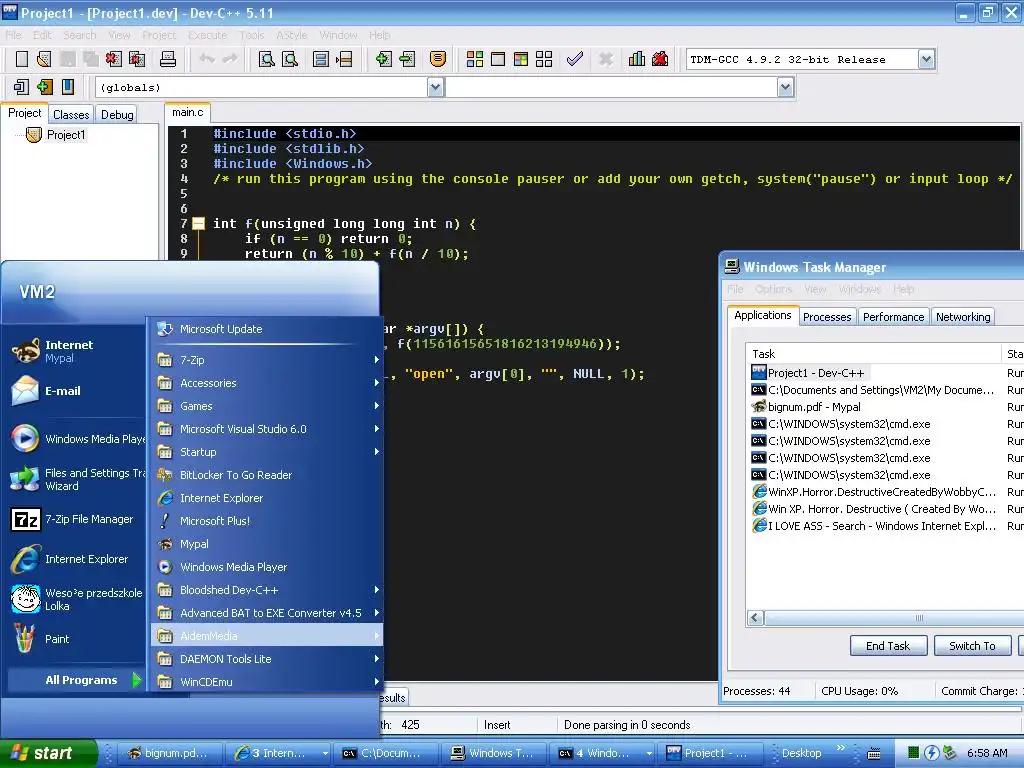Launch Microsoft Update from All Programs list
This screenshot has height=768, width=1024.
[x=266, y=329]
